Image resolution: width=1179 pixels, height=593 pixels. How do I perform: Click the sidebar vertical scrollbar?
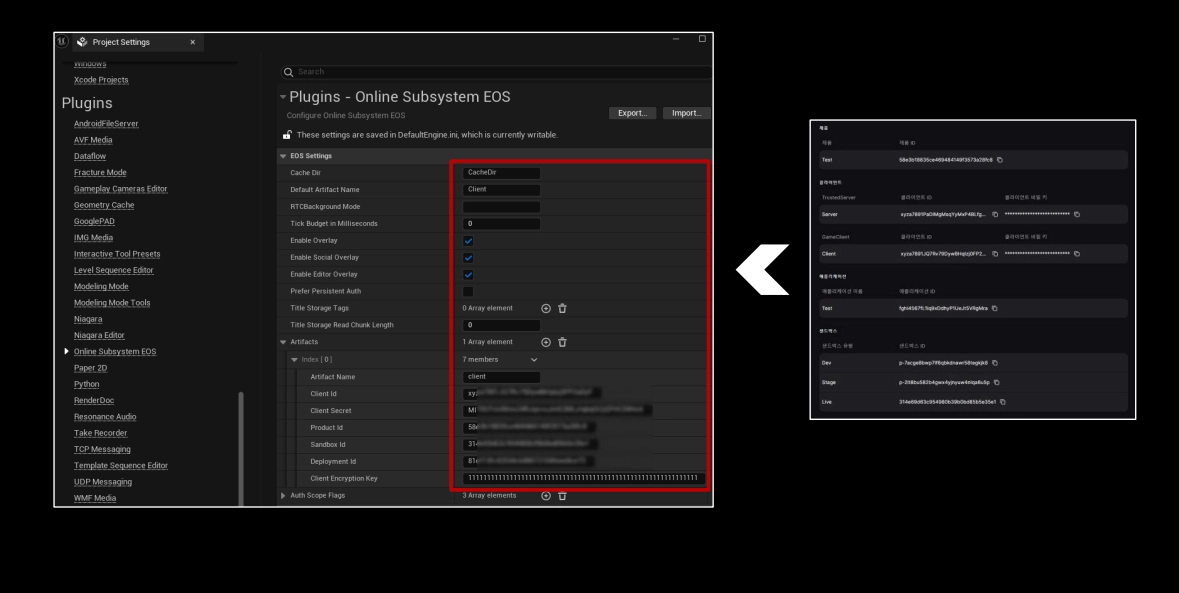click(x=241, y=449)
